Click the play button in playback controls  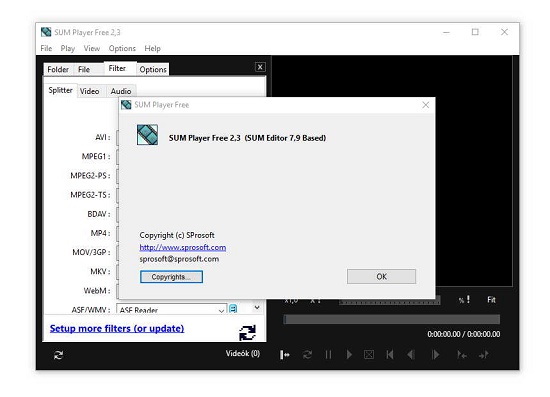(349, 355)
